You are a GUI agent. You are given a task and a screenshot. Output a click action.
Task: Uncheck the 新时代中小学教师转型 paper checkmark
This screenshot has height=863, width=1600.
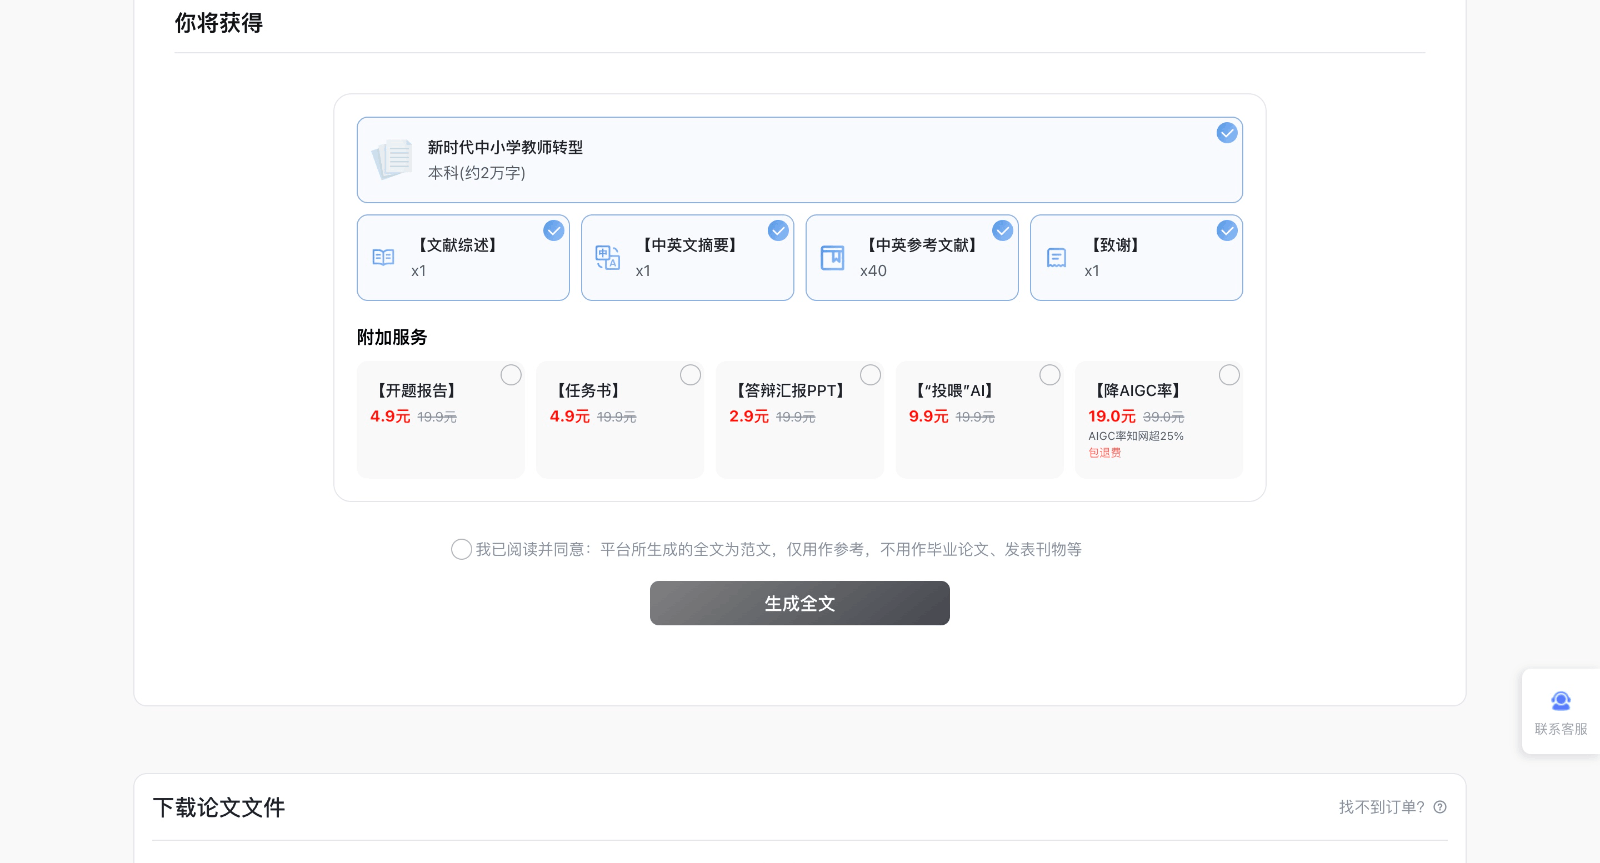pos(1227,133)
